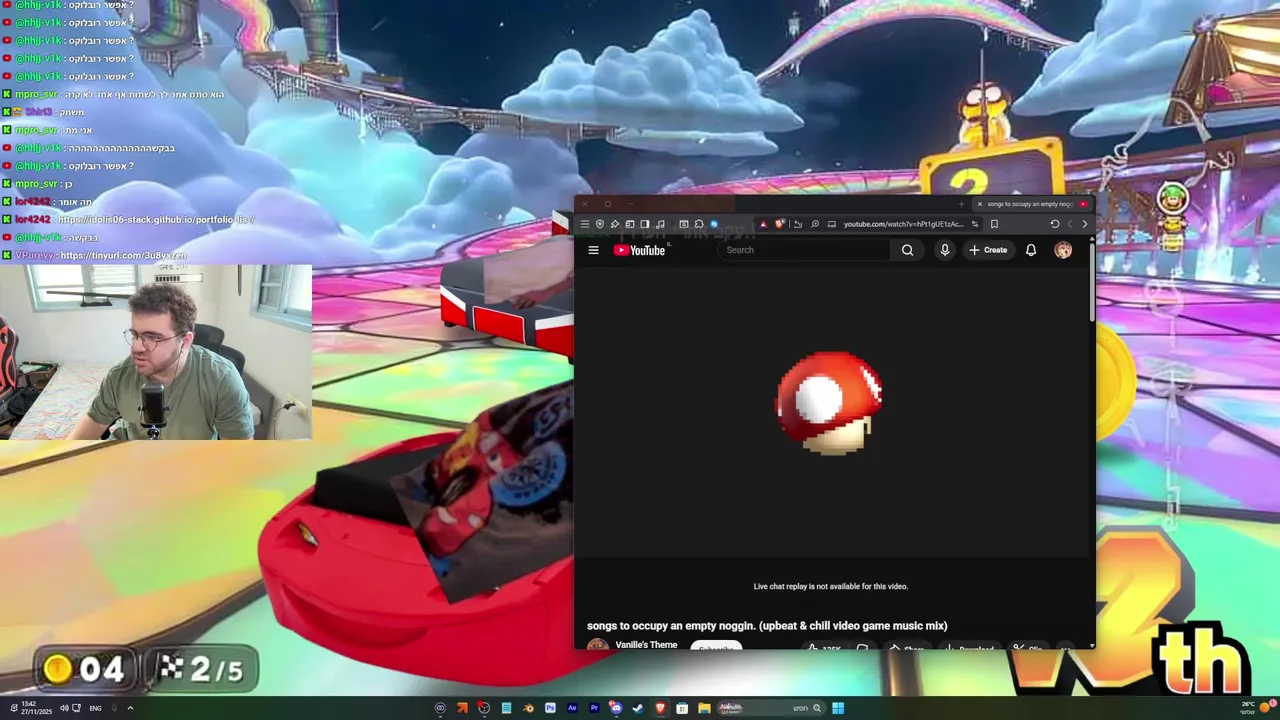Go to YouTube home via logo
The width and height of the screenshot is (1280, 720).
[640, 250]
